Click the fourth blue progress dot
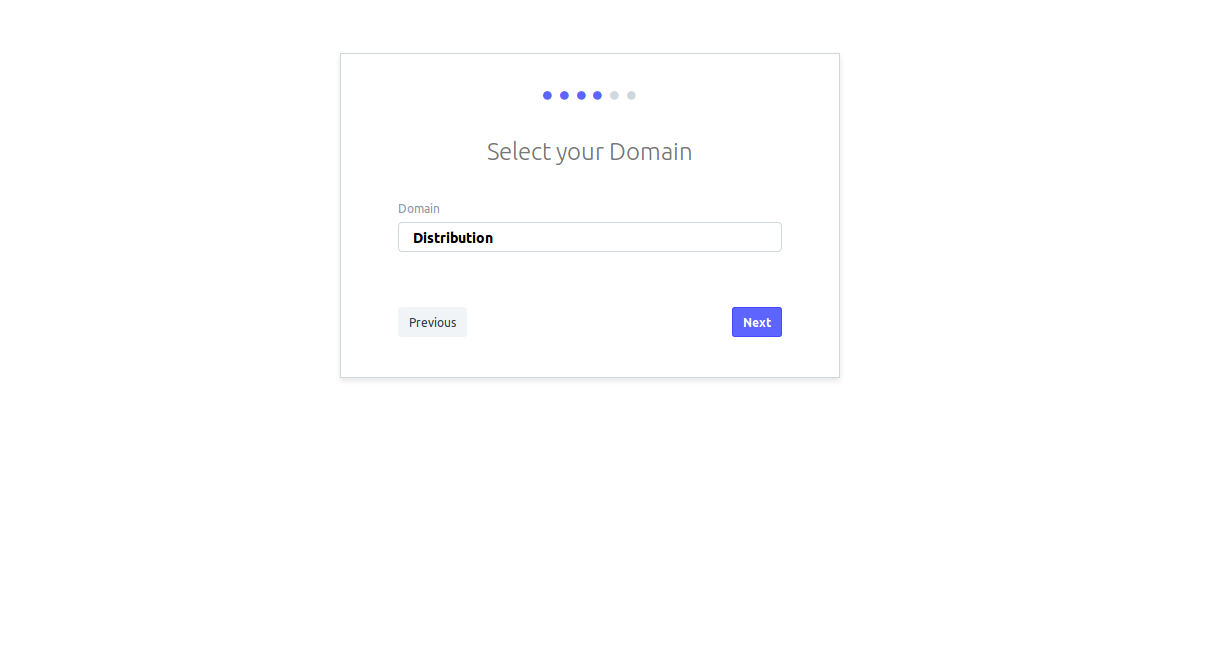 (597, 96)
